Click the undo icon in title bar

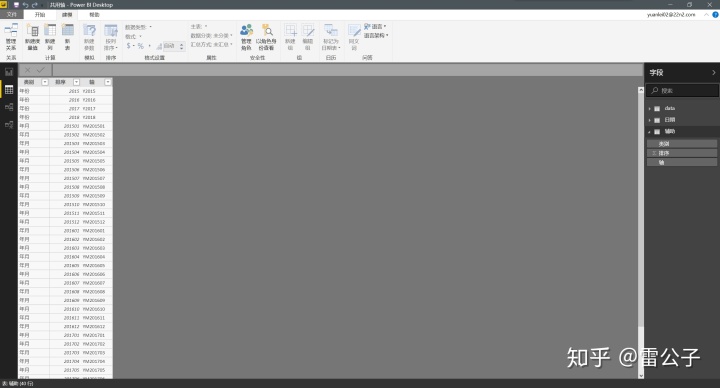click(26, 5)
